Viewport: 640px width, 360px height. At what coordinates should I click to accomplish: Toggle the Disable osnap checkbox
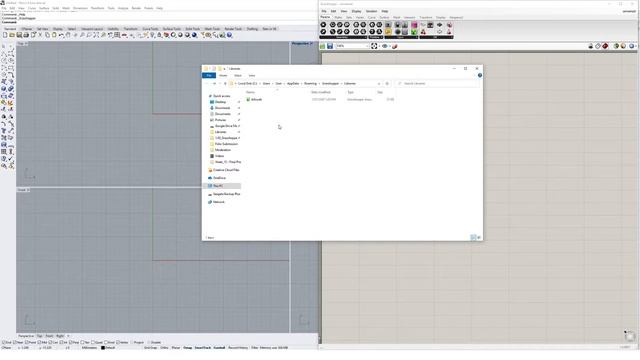point(149,342)
